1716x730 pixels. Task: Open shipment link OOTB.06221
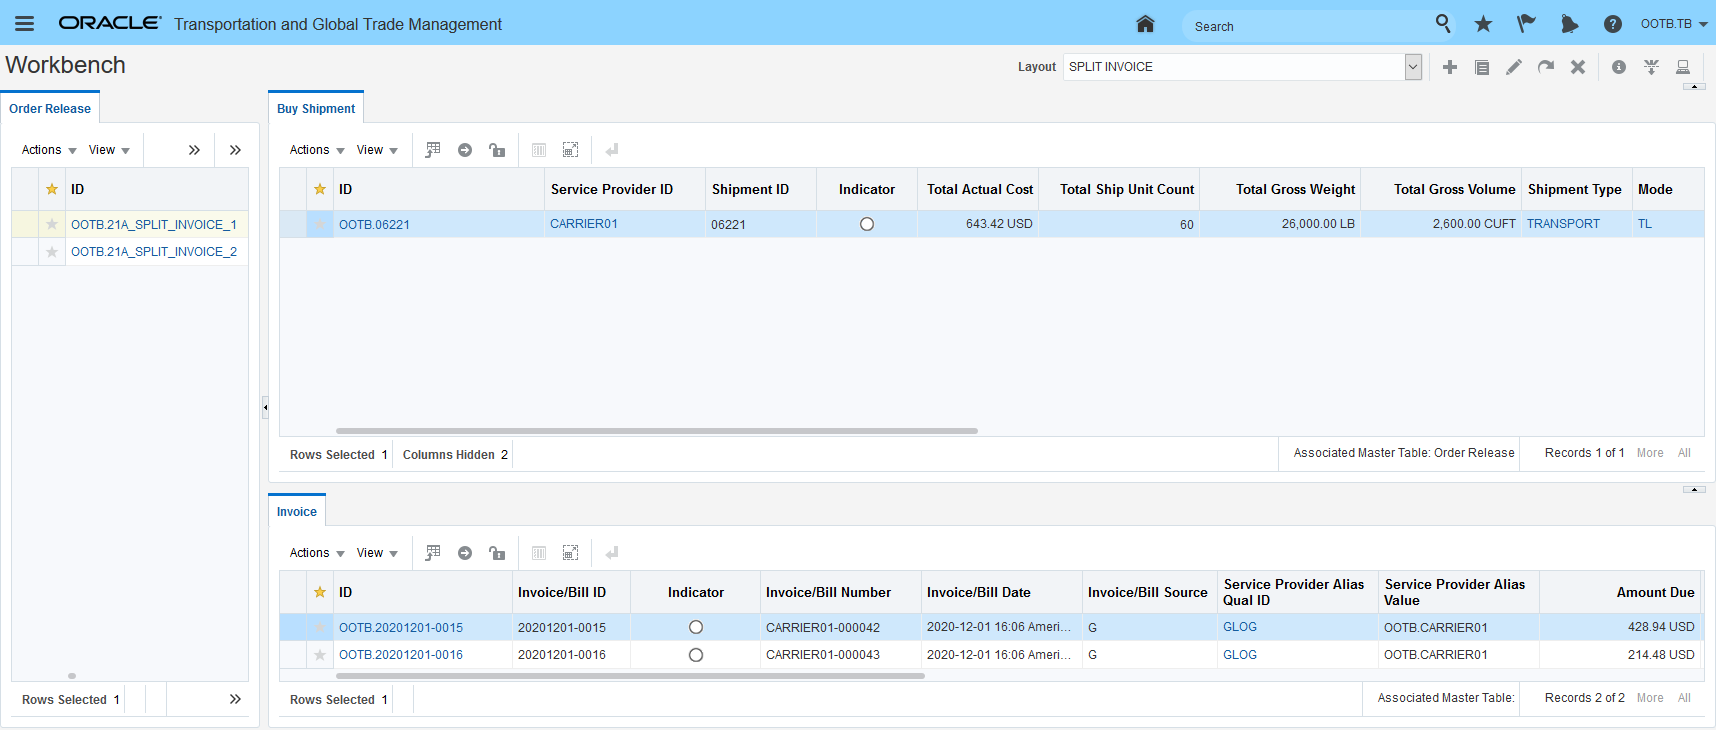[x=374, y=225]
